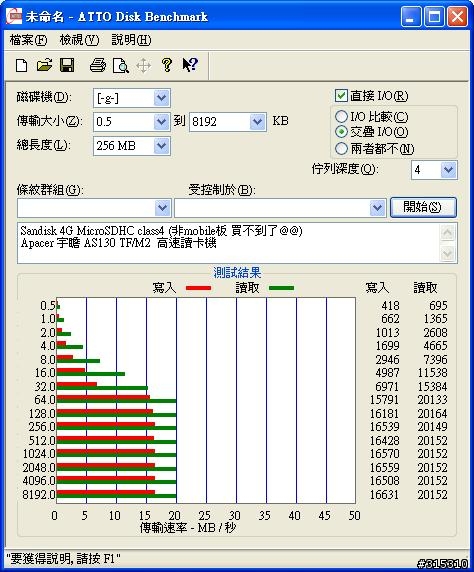Screen dimensions: 474x572
Task: Toggle the 直接 I/O checkbox
Action: tap(341, 96)
